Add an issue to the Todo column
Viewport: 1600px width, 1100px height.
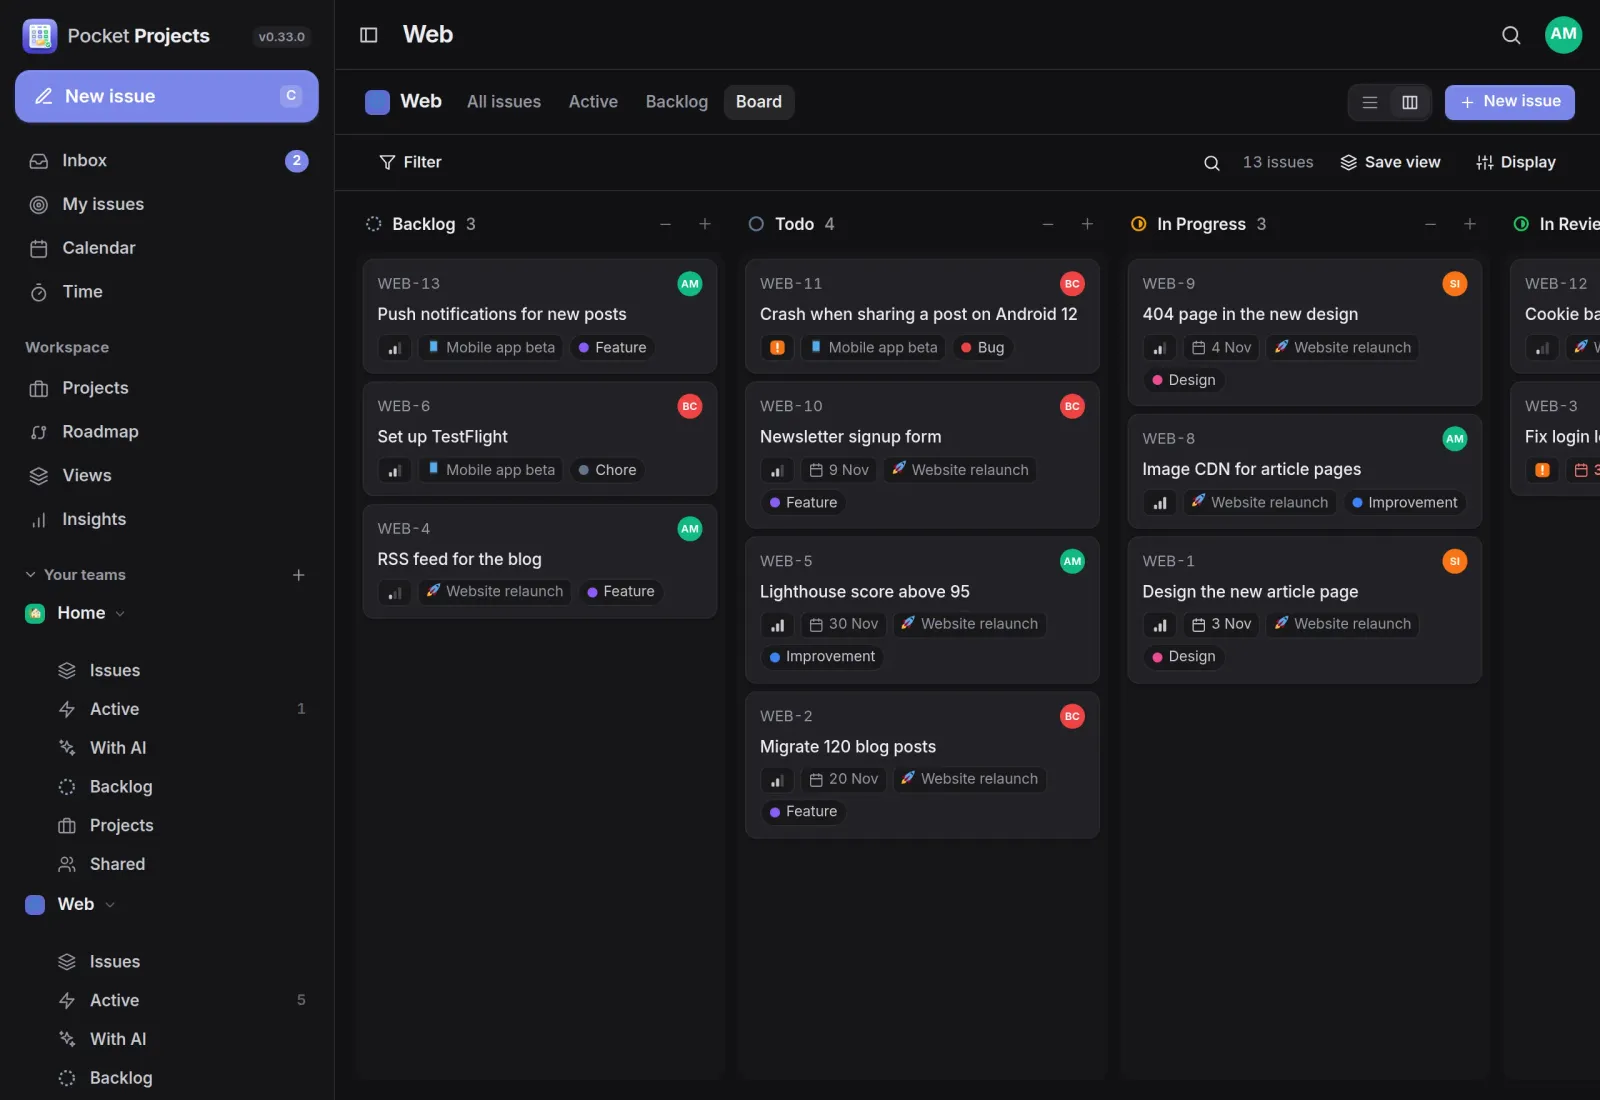(x=1087, y=224)
